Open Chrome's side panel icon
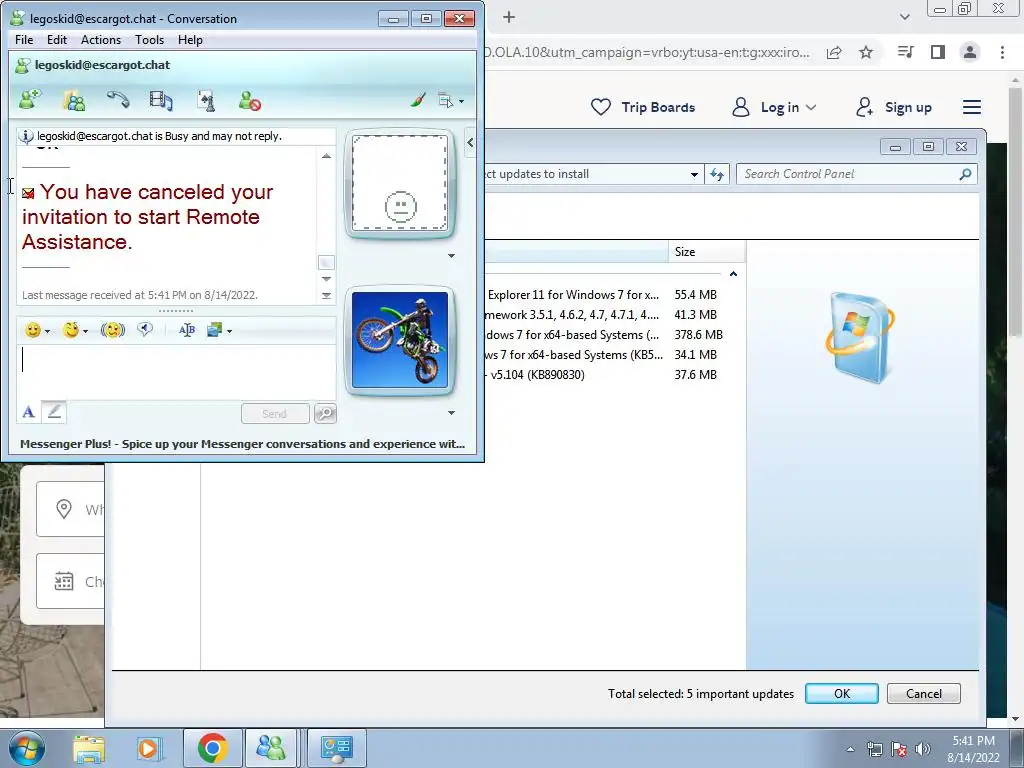This screenshot has width=1024, height=768. point(938,52)
